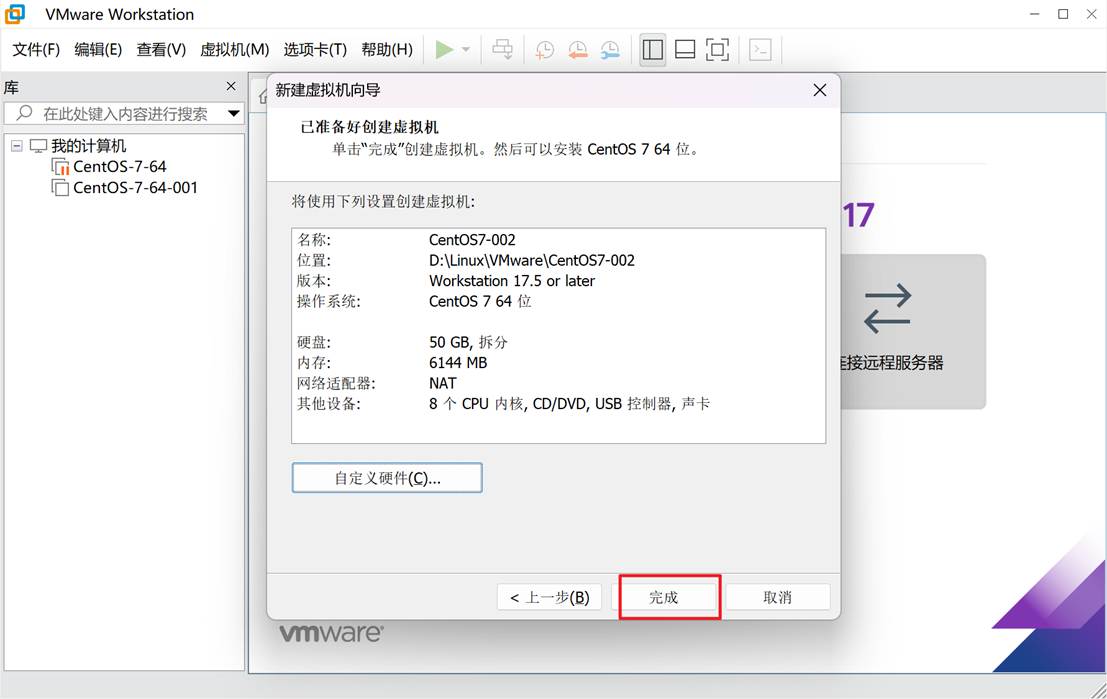Click the CentOS-7-64 VM paused icon
The image size is (1107, 699).
60,167
